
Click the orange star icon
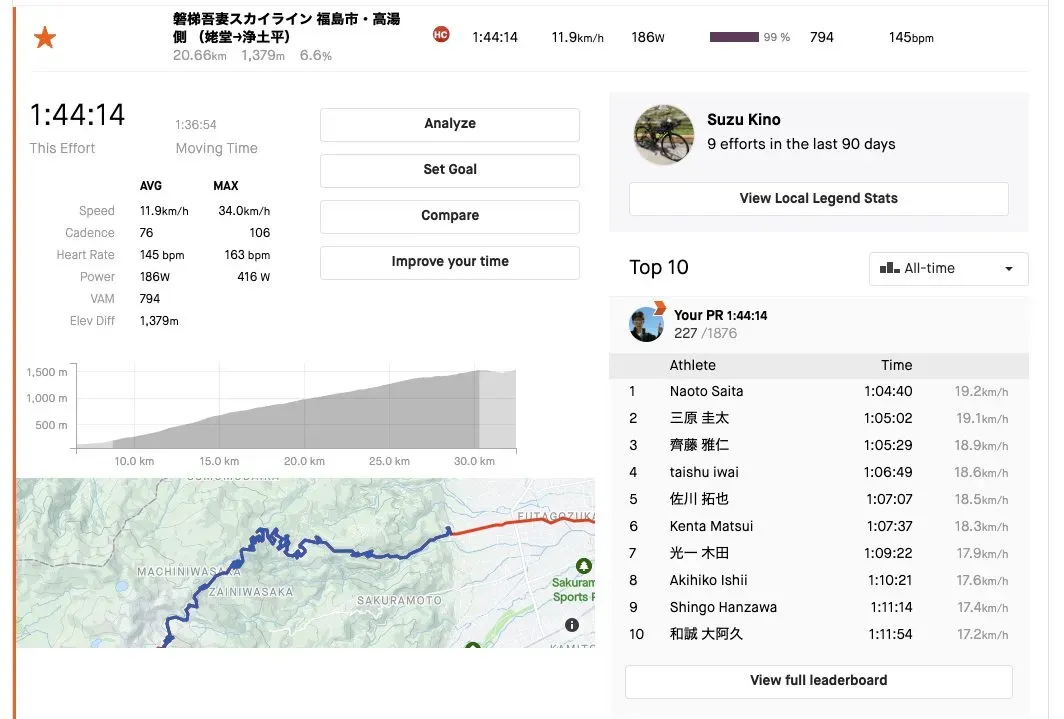(45, 38)
